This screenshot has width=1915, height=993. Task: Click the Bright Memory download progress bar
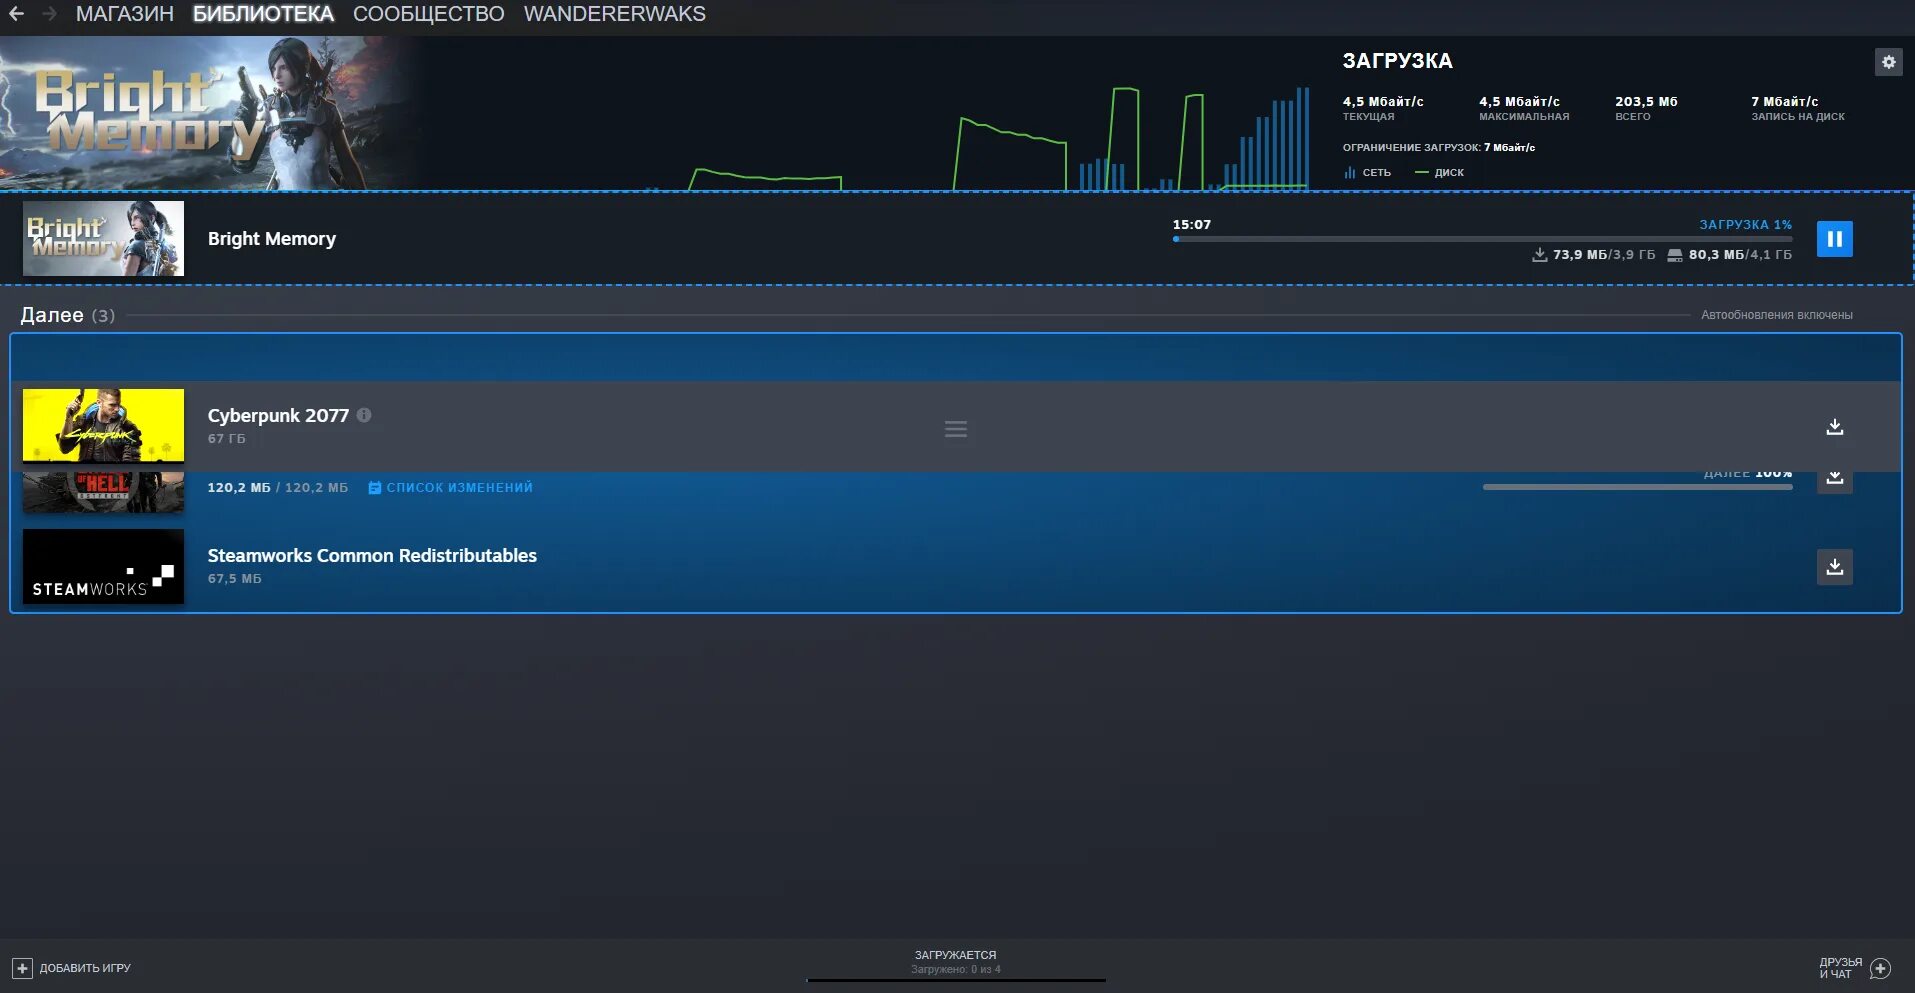point(1482,239)
